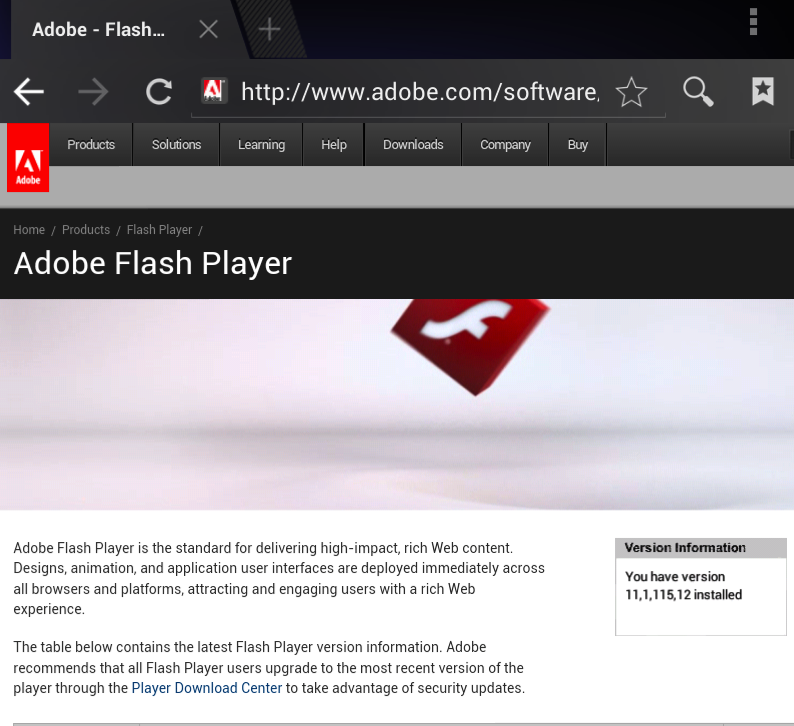Image resolution: width=794 pixels, height=726 pixels.
Task: Open the Company menu
Action: 505,145
